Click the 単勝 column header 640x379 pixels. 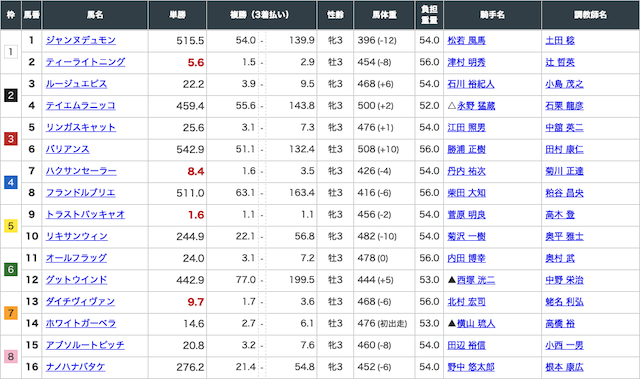(178, 15)
